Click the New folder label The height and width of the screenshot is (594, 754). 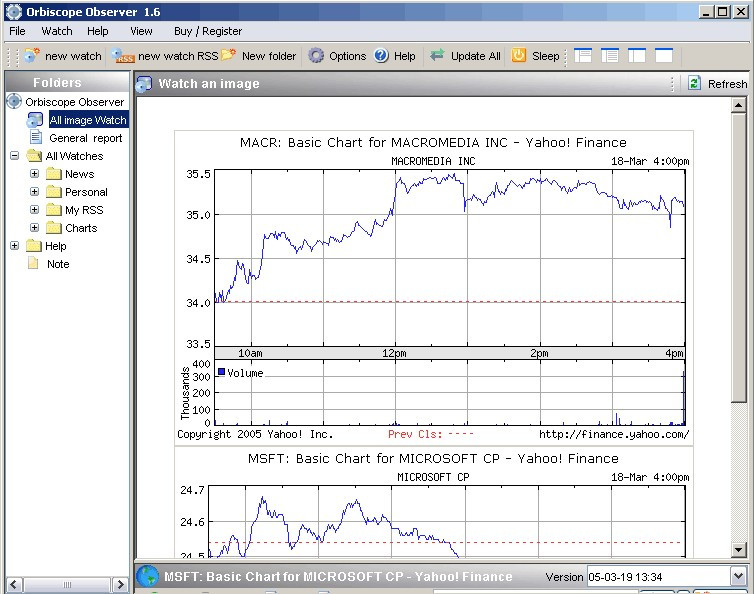coord(269,56)
